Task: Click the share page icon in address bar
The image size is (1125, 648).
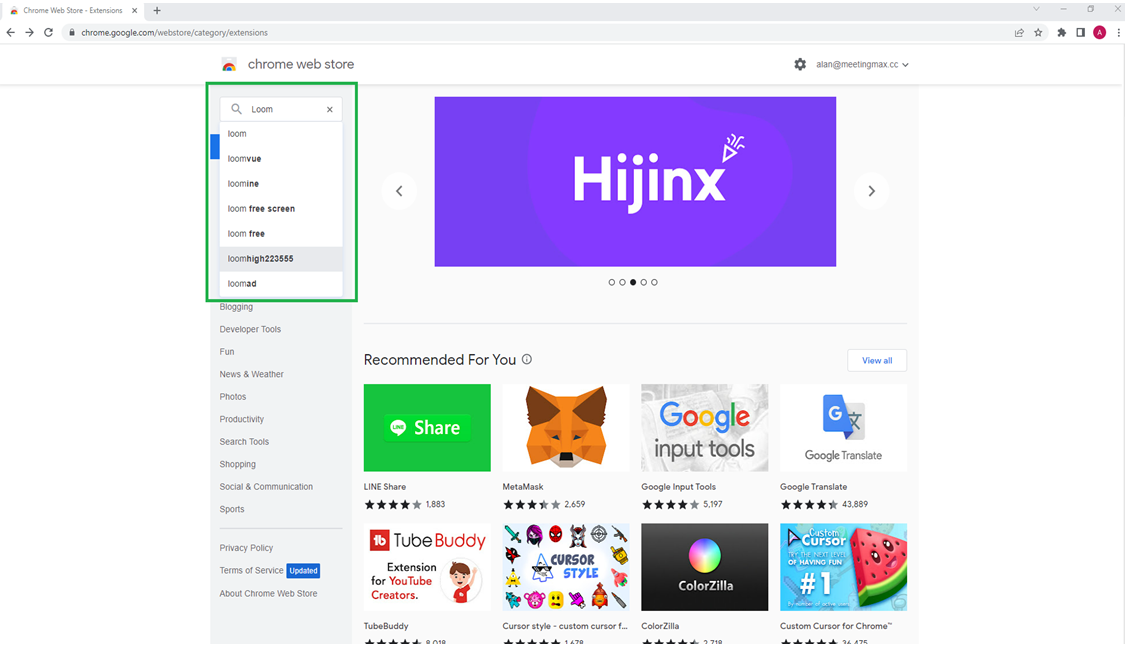Action: pyautogui.click(x=1019, y=32)
